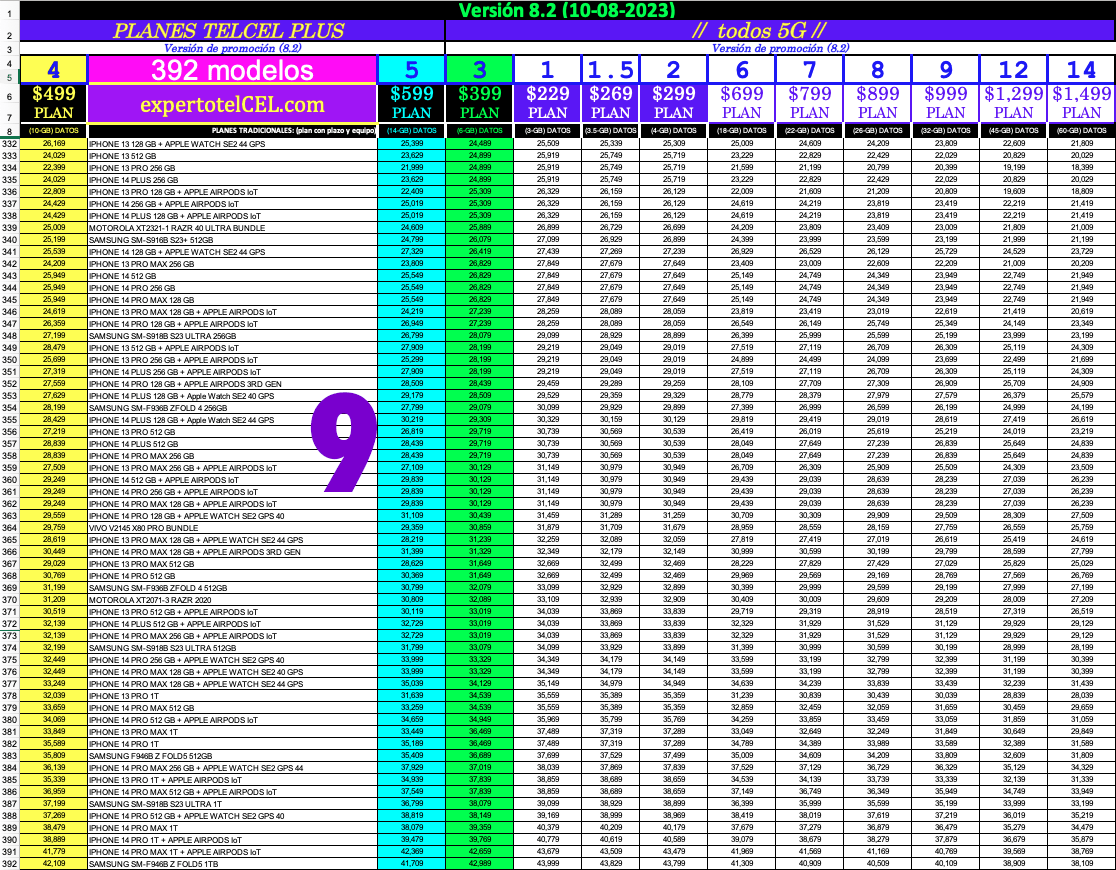1116x870 pixels.
Task: Select the "IPHONE 14 PRO 128 GB + APPLE AIRPODS 3RD GEN" cell
Action: pyautogui.click(x=232, y=384)
